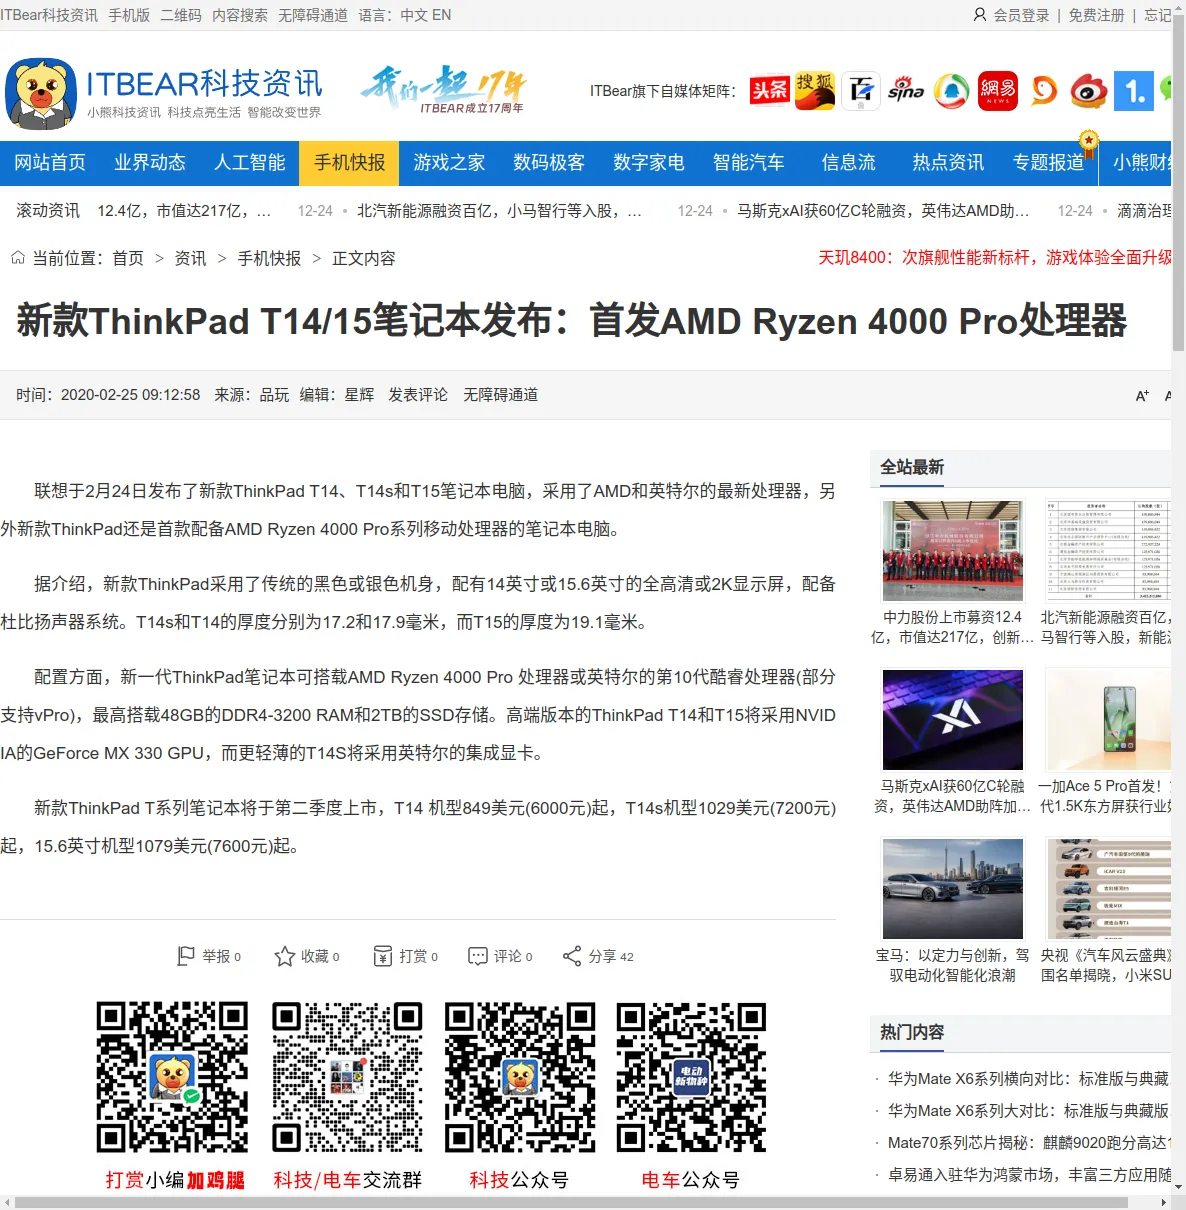Switch to the 数码极客 nav tab

(x=549, y=163)
